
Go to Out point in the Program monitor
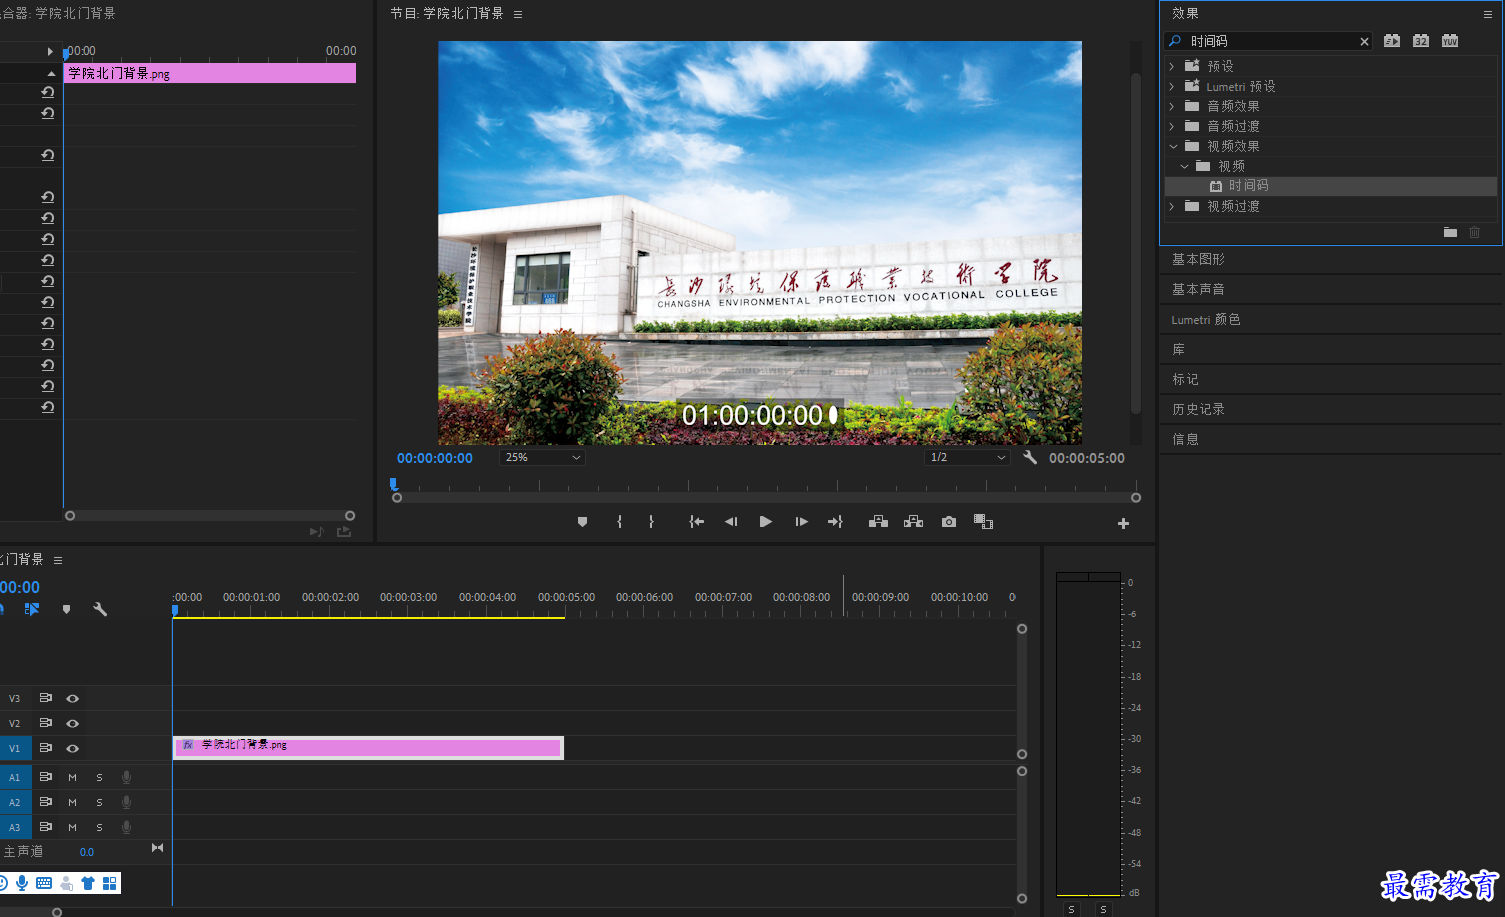tap(835, 522)
